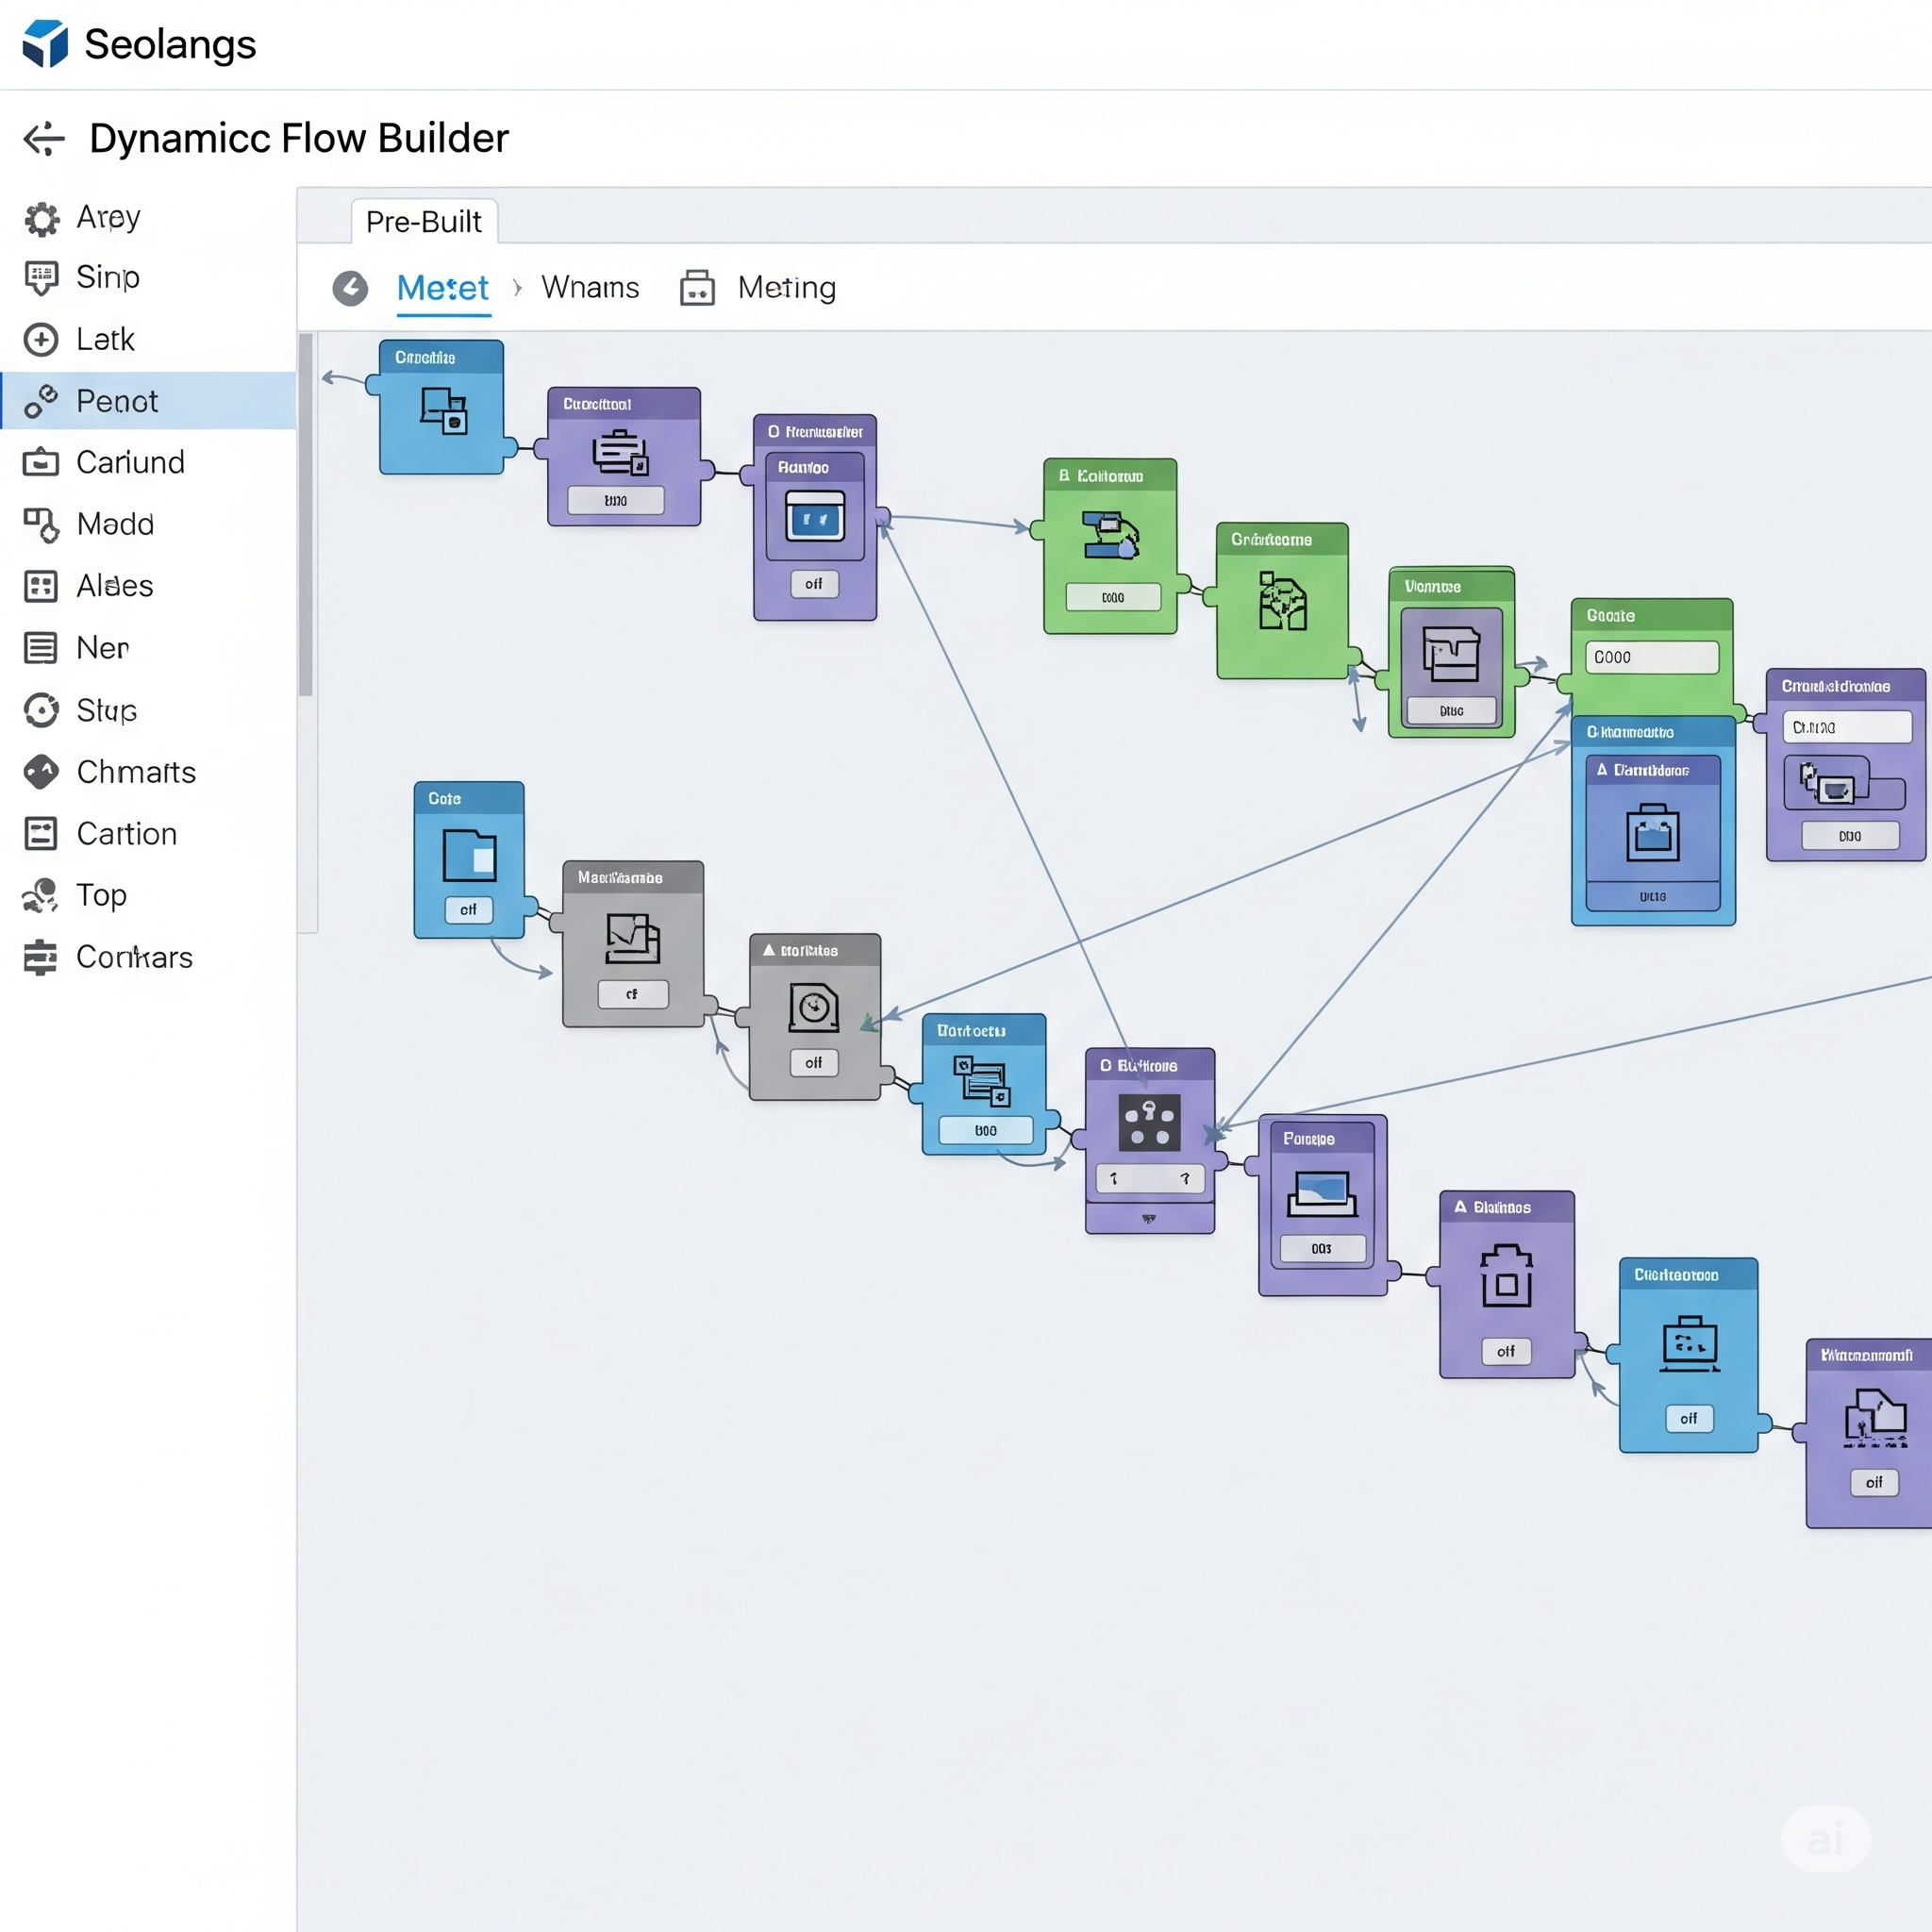Click the back arrow beside Dynamicc Flow Builder
This screenshot has height=1932, width=1932.
(x=44, y=139)
